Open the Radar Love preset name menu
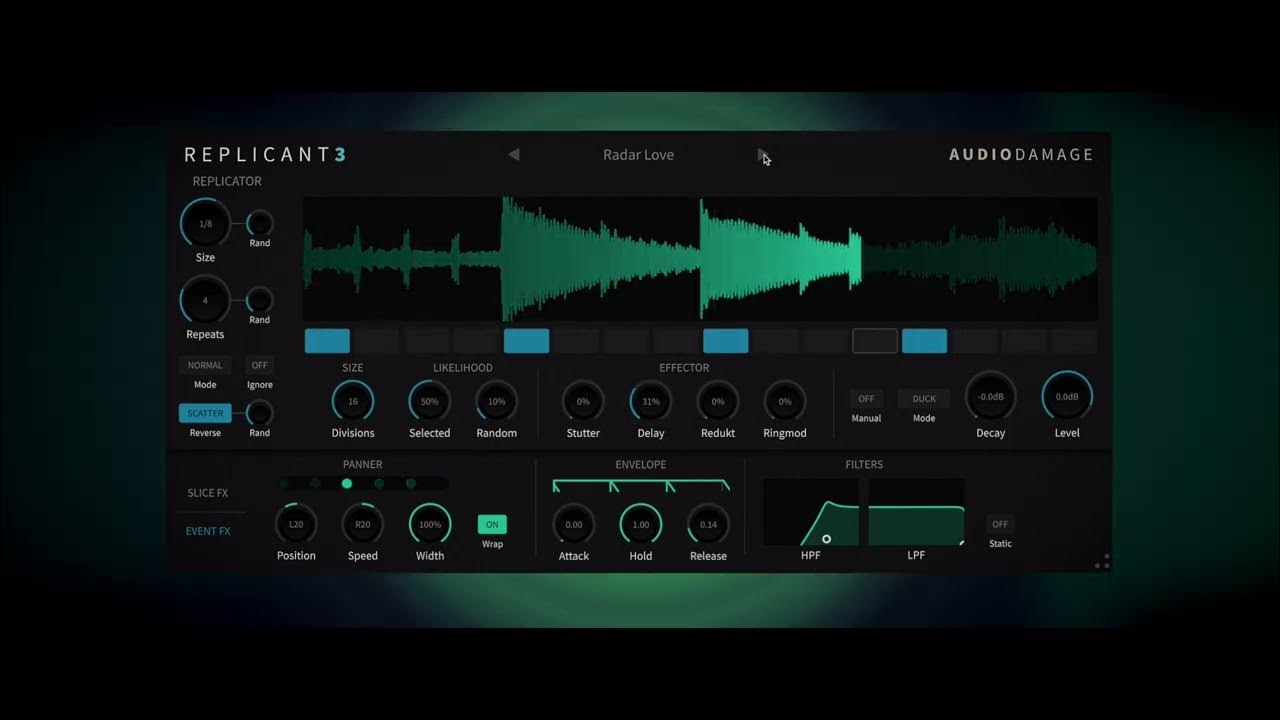The height and width of the screenshot is (720, 1280). click(x=638, y=155)
